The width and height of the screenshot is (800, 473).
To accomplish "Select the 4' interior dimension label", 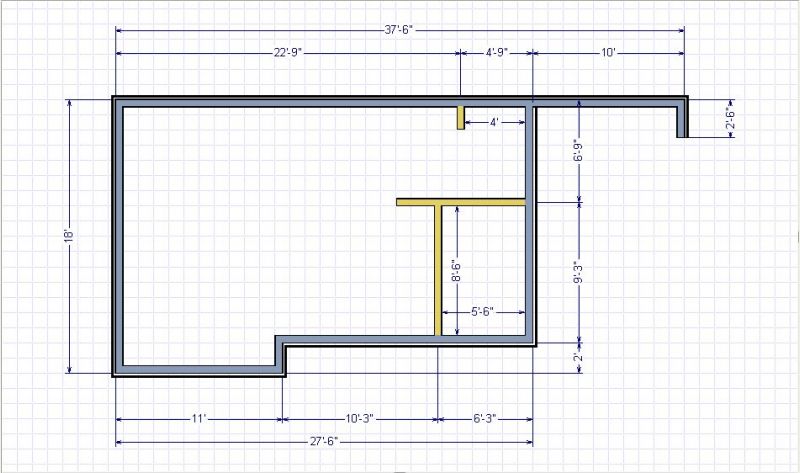I will pos(493,122).
